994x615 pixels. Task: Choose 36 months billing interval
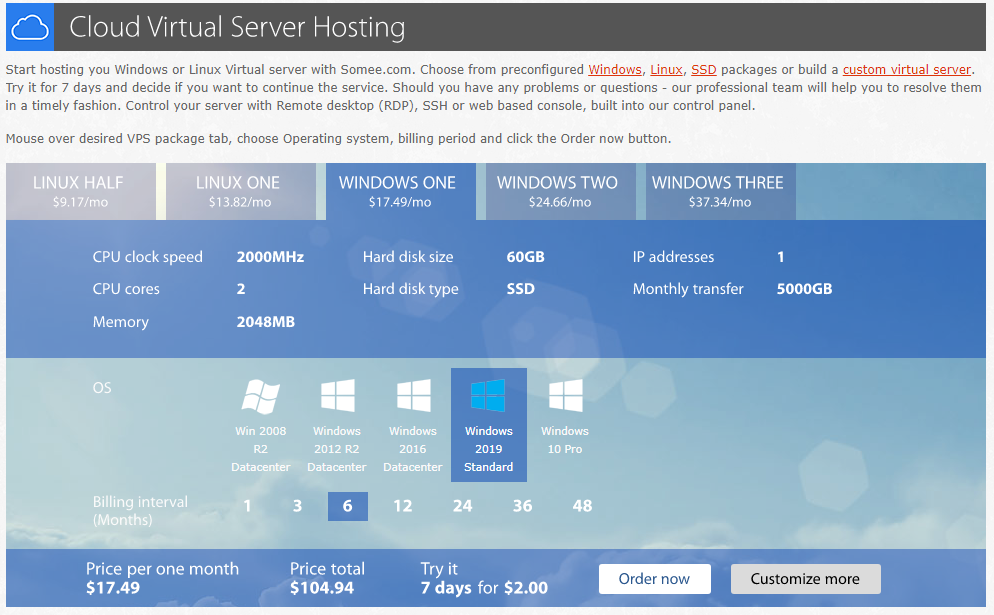522,506
